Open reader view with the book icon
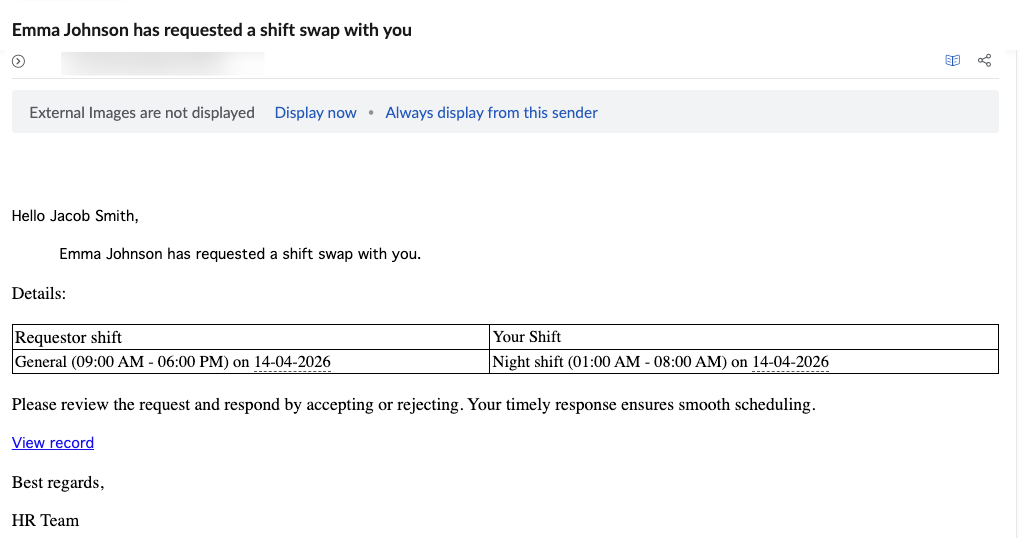The image size is (1019, 538). coord(952,61)
